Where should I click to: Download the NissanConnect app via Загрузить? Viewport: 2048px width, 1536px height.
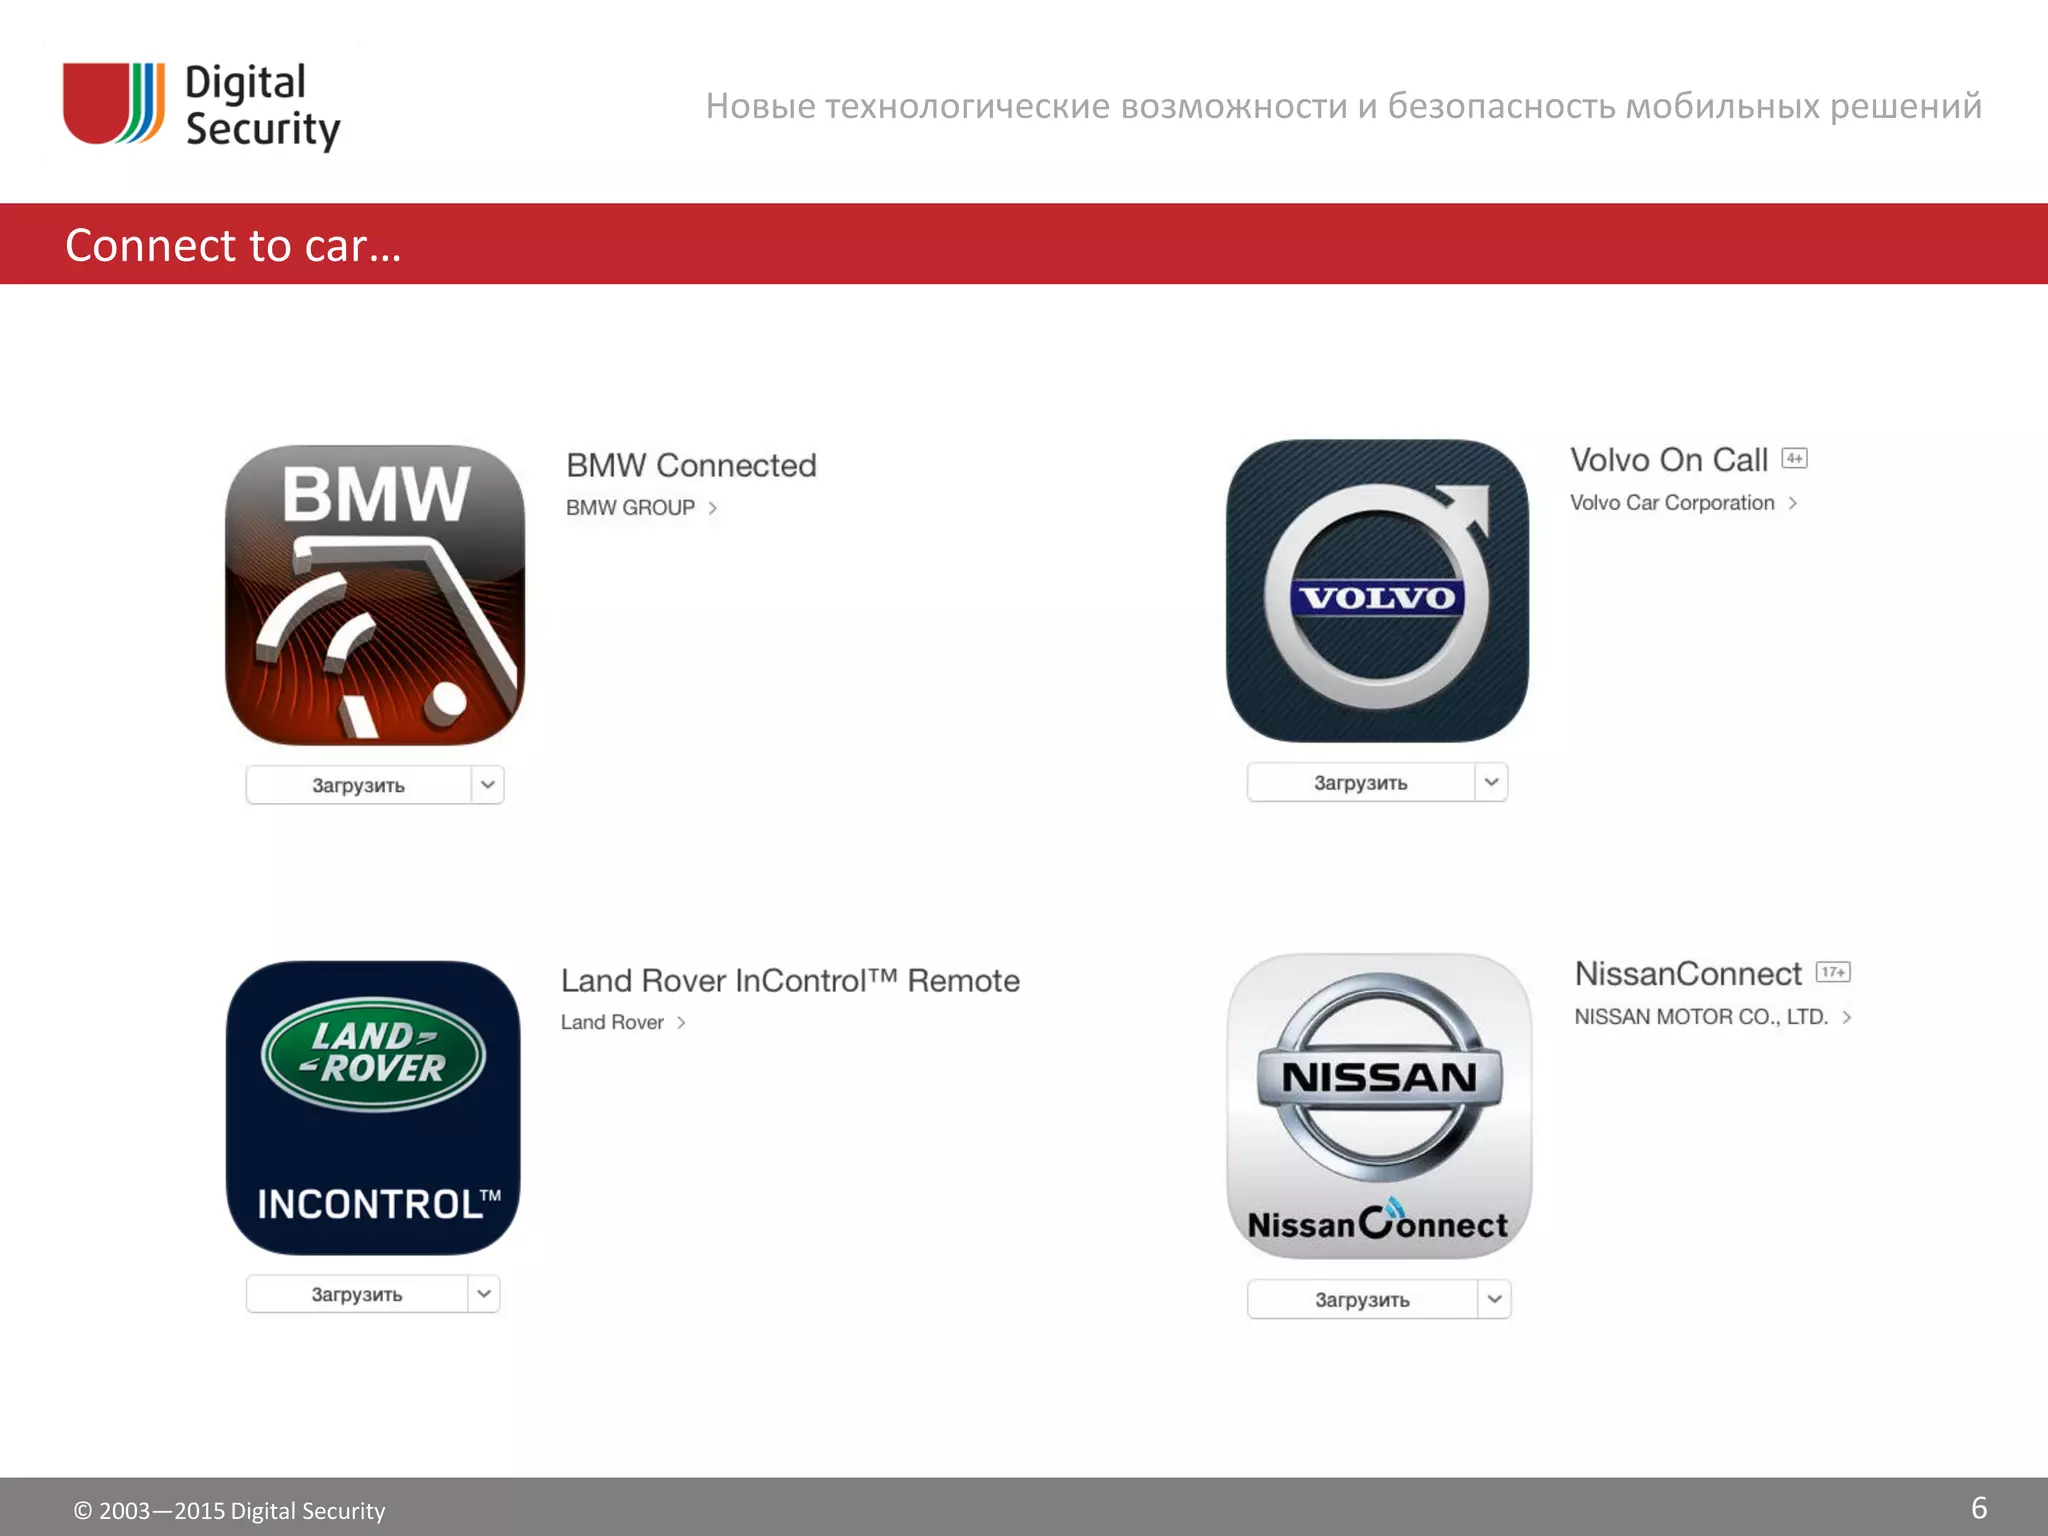pyautogui.click(x=1362, y=1300)
